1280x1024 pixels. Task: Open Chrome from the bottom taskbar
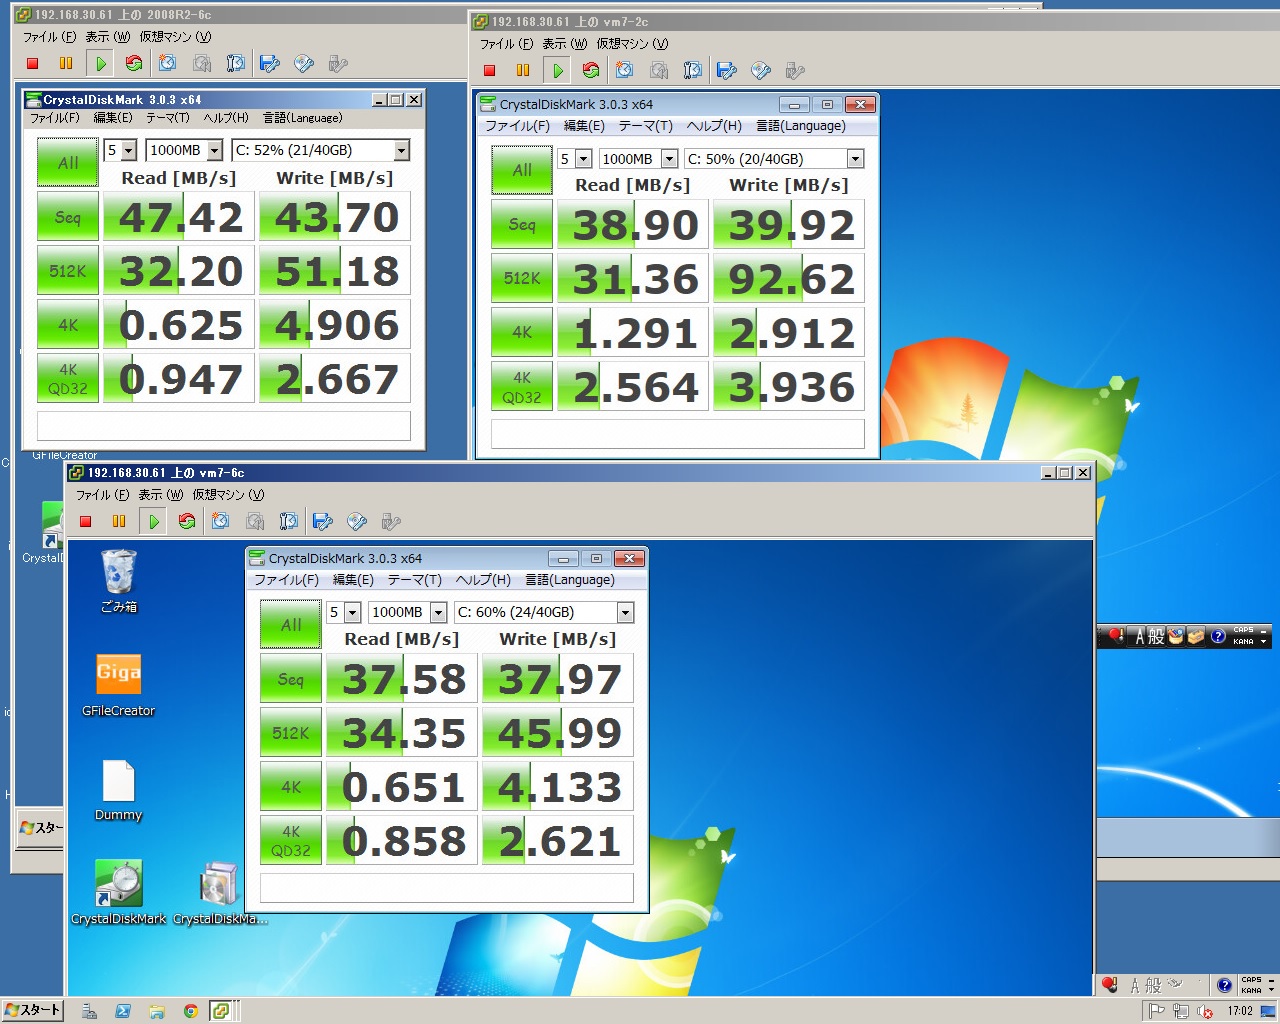pyautogui.click(x=190, y=1011)
